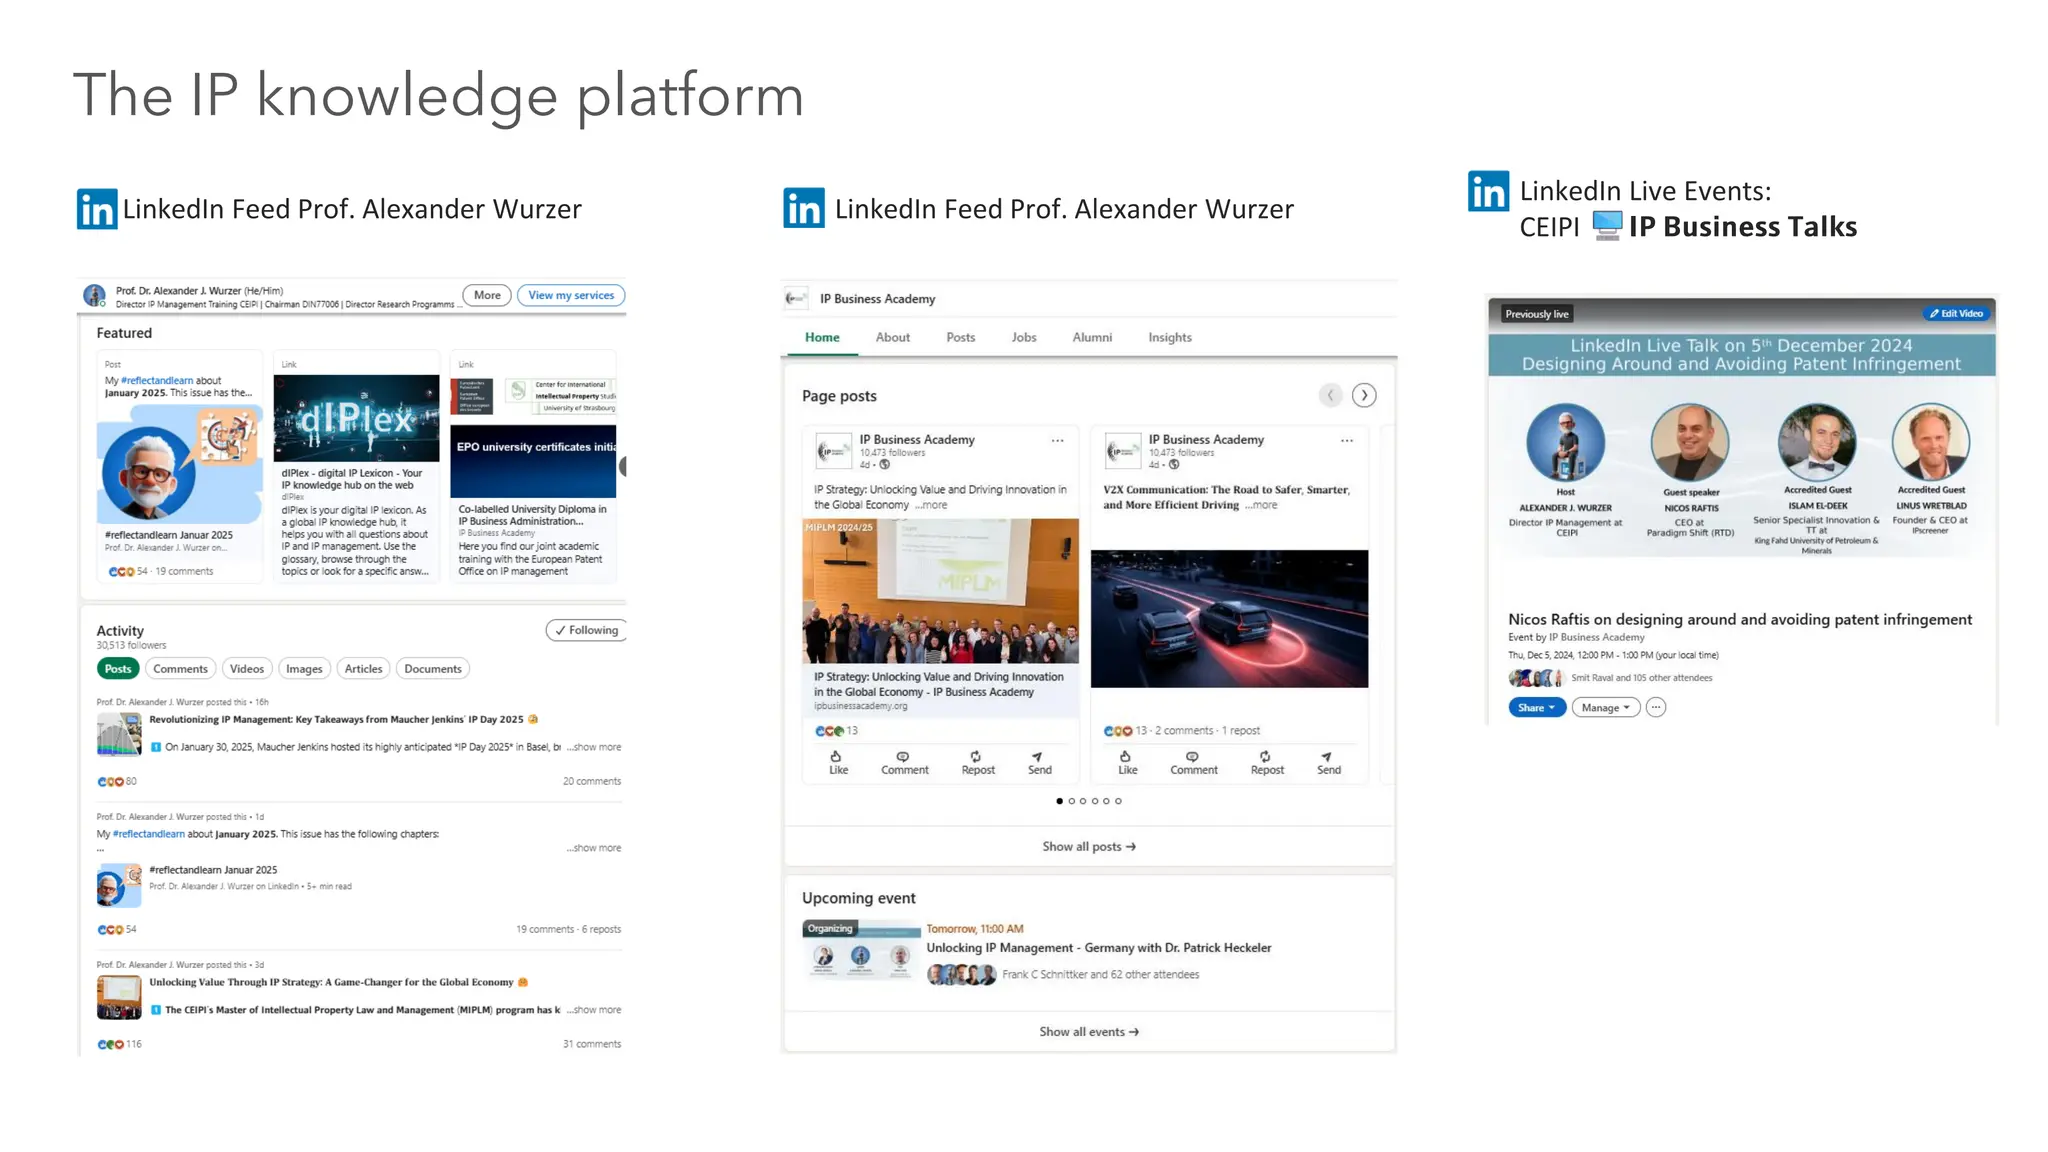Click Like icon on IP Strategy post
This screenshot has width=2048, height=1152.
point(837,757)
